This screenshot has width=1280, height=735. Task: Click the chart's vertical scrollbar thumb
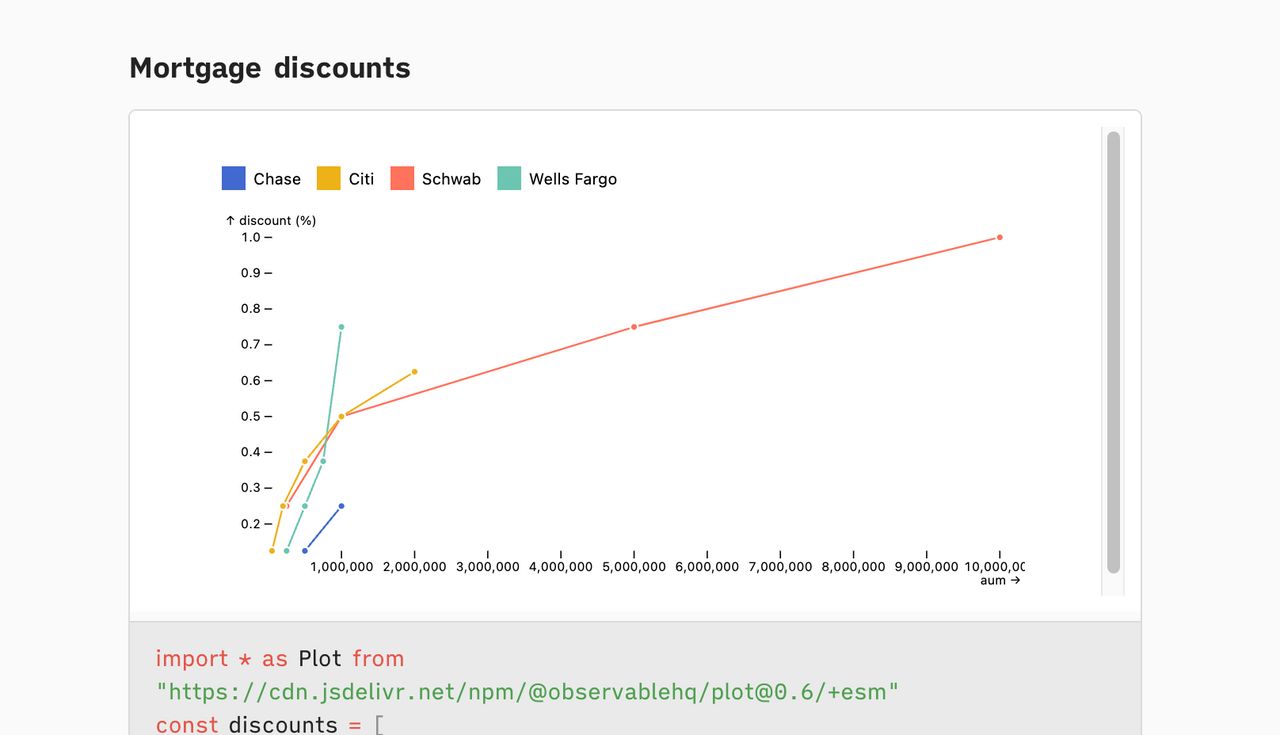(x=1113, y=352)
